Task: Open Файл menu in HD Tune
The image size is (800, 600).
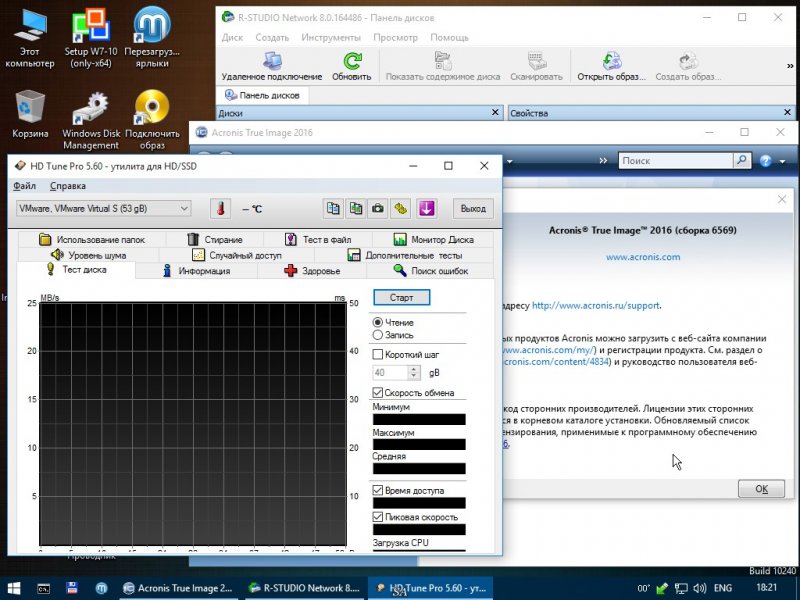Action: pos(24,186)
